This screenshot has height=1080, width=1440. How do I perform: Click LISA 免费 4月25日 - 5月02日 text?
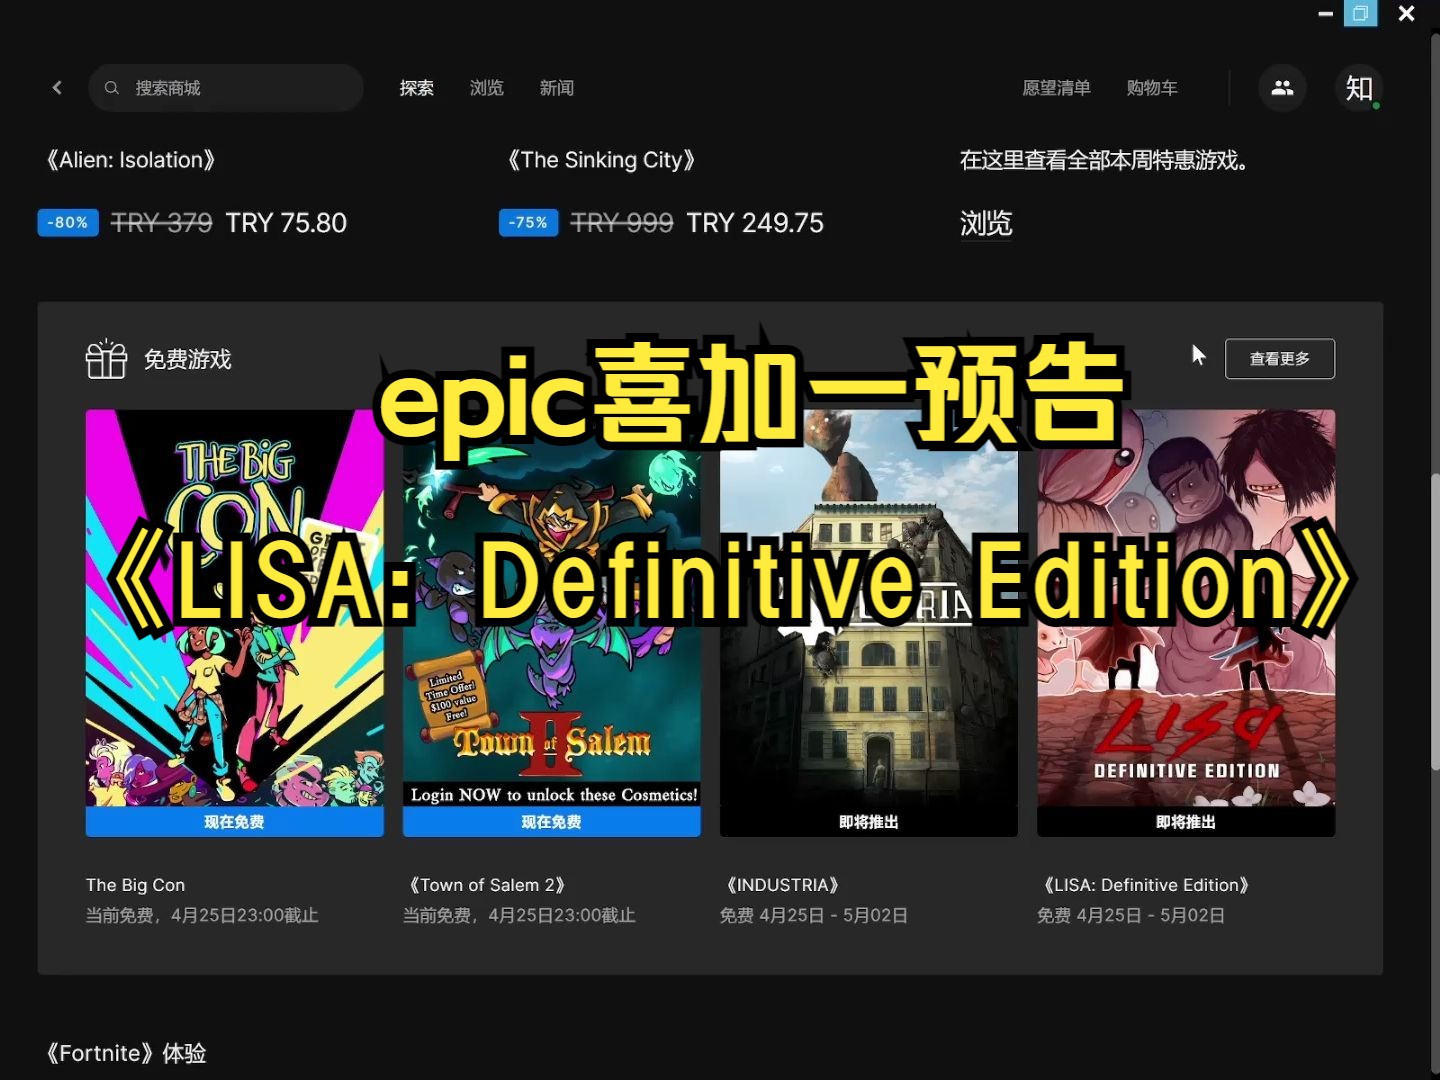click(x=1131, y=915)
